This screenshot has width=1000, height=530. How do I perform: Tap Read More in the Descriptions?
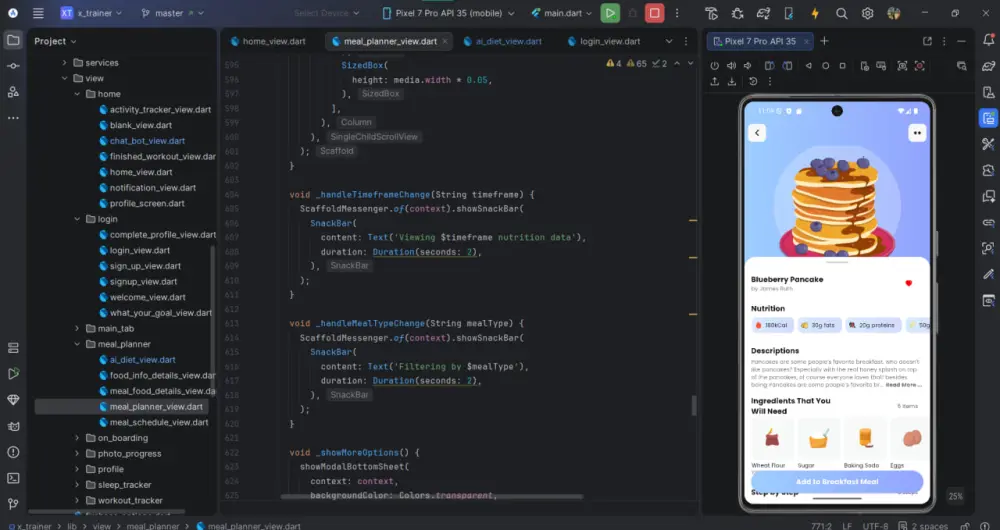(902, 385)
